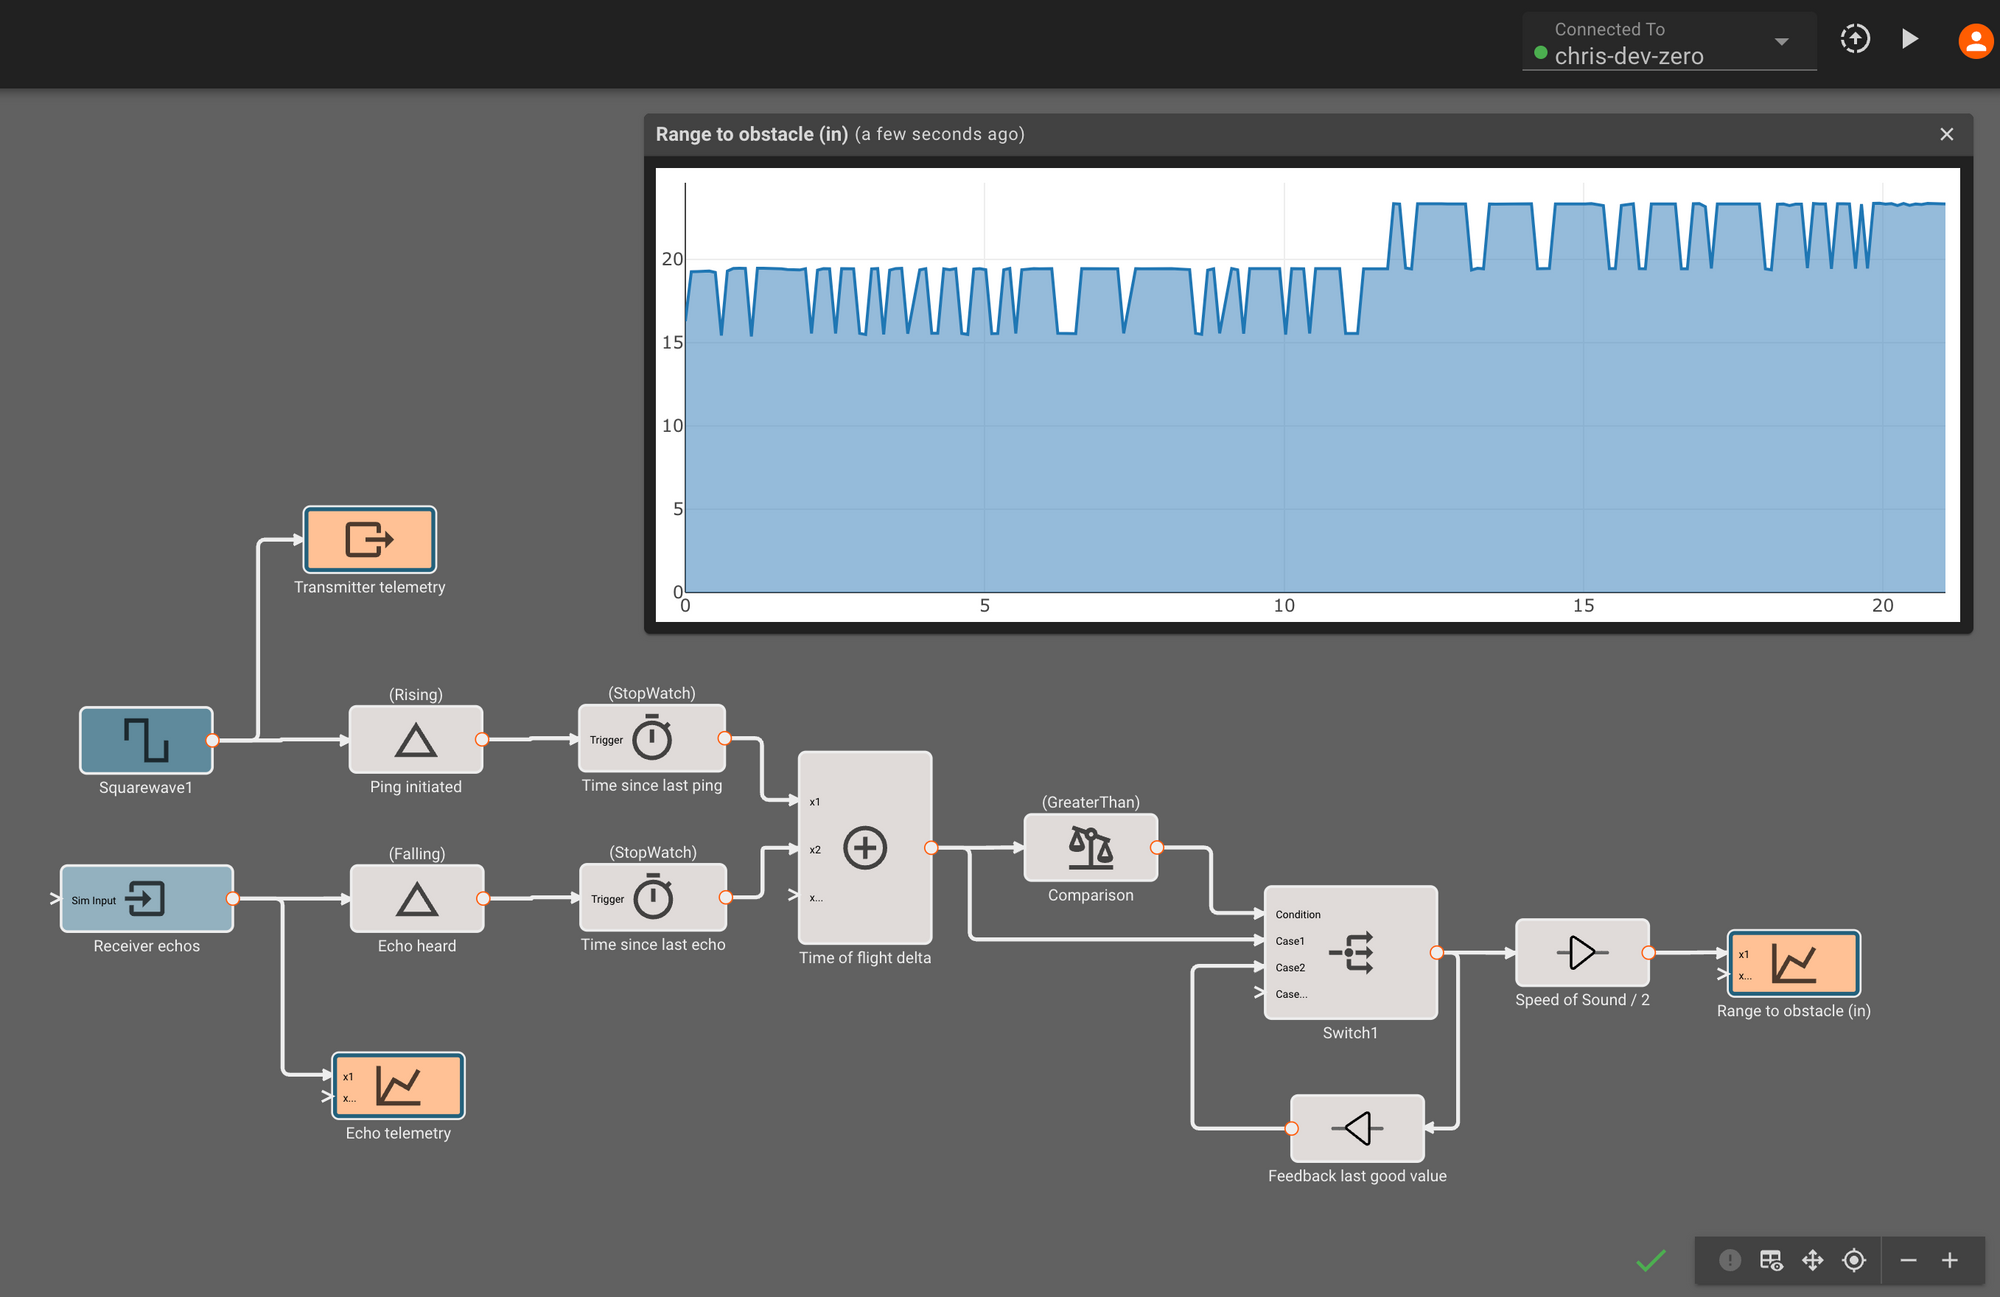
Task: Click the GreaterThan Comparison block
Action: [1090, 847]
